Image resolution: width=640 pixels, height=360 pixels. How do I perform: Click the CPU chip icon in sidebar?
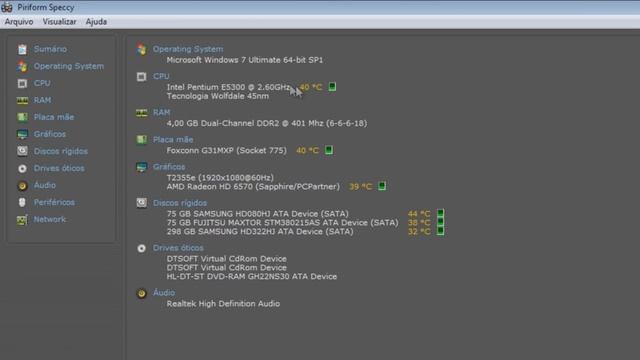(22, 83)
